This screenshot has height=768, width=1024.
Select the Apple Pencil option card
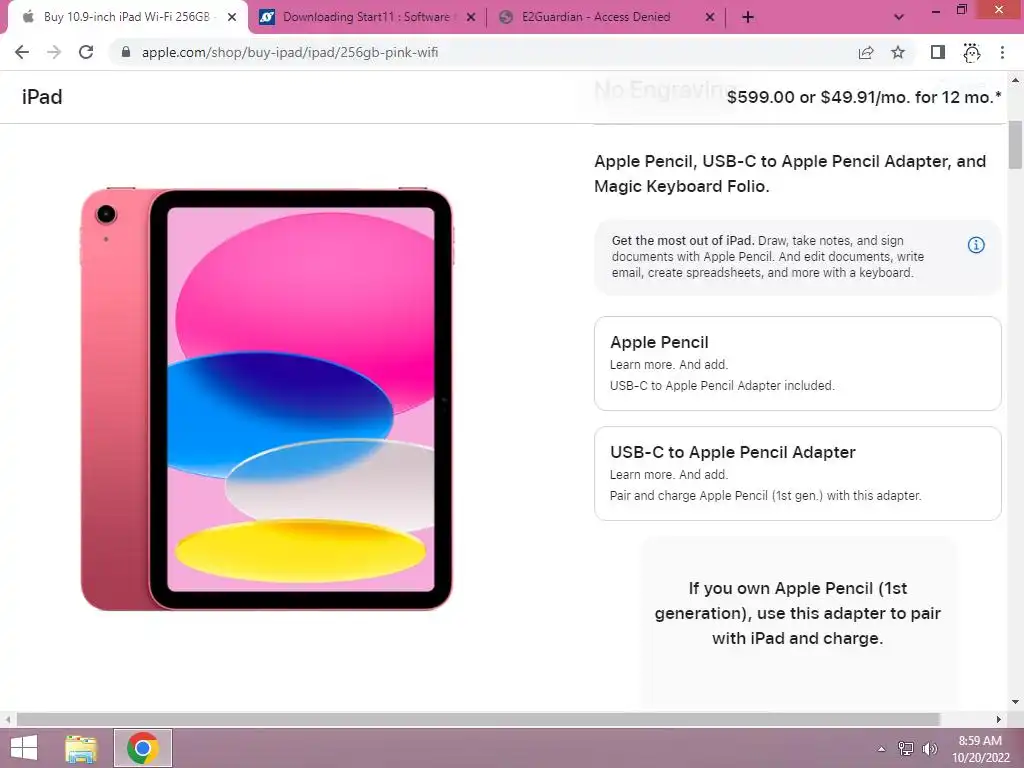(x=797, y=364)
